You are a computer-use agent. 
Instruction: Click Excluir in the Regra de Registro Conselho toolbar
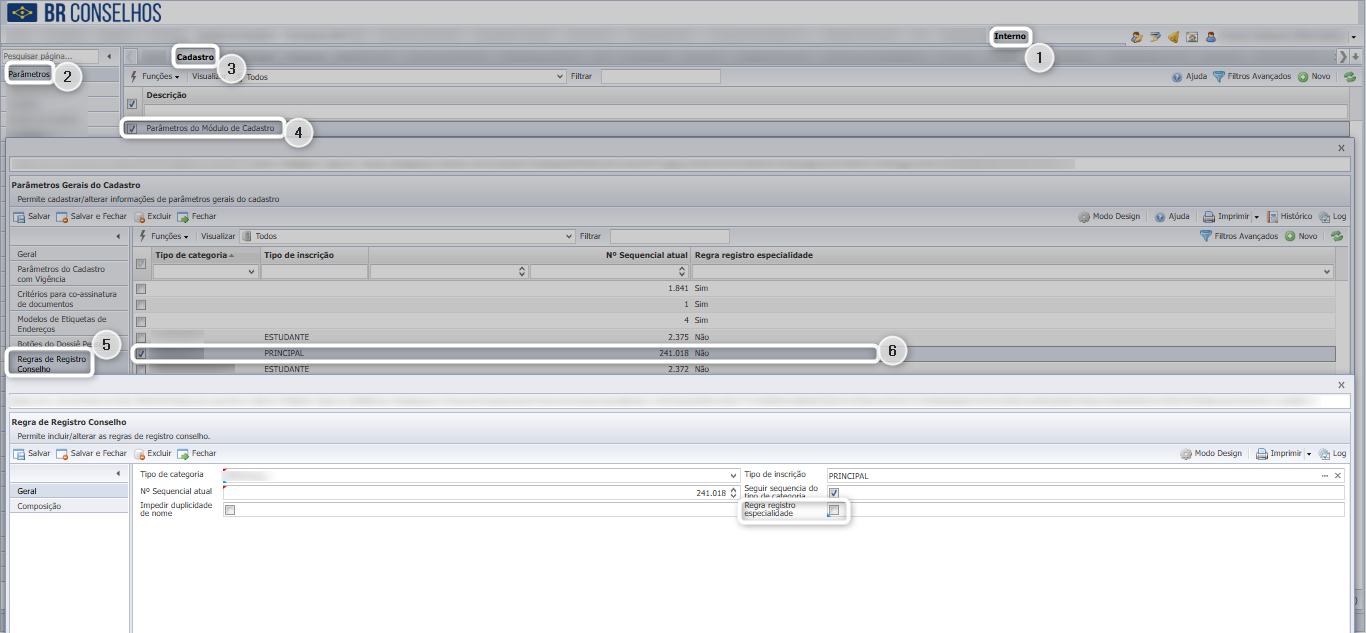click(x=152, y=453)
